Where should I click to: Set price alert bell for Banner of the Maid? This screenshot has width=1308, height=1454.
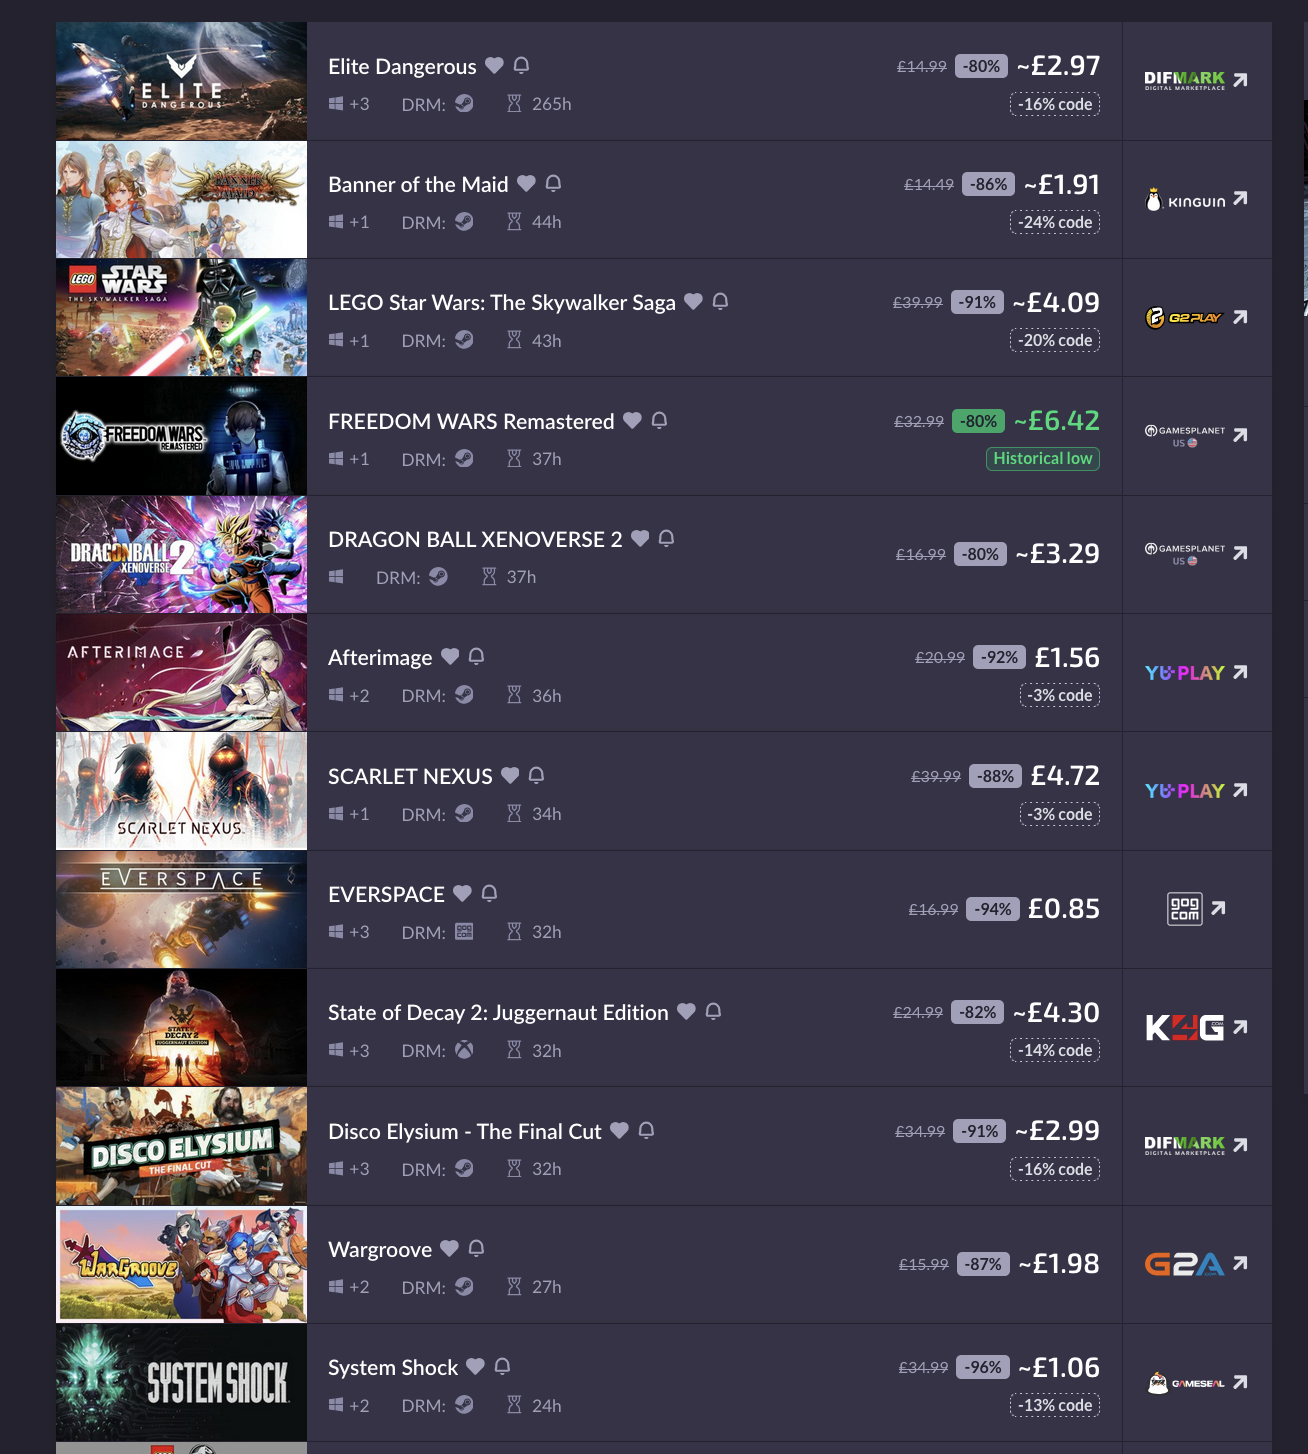pos(553,184)
